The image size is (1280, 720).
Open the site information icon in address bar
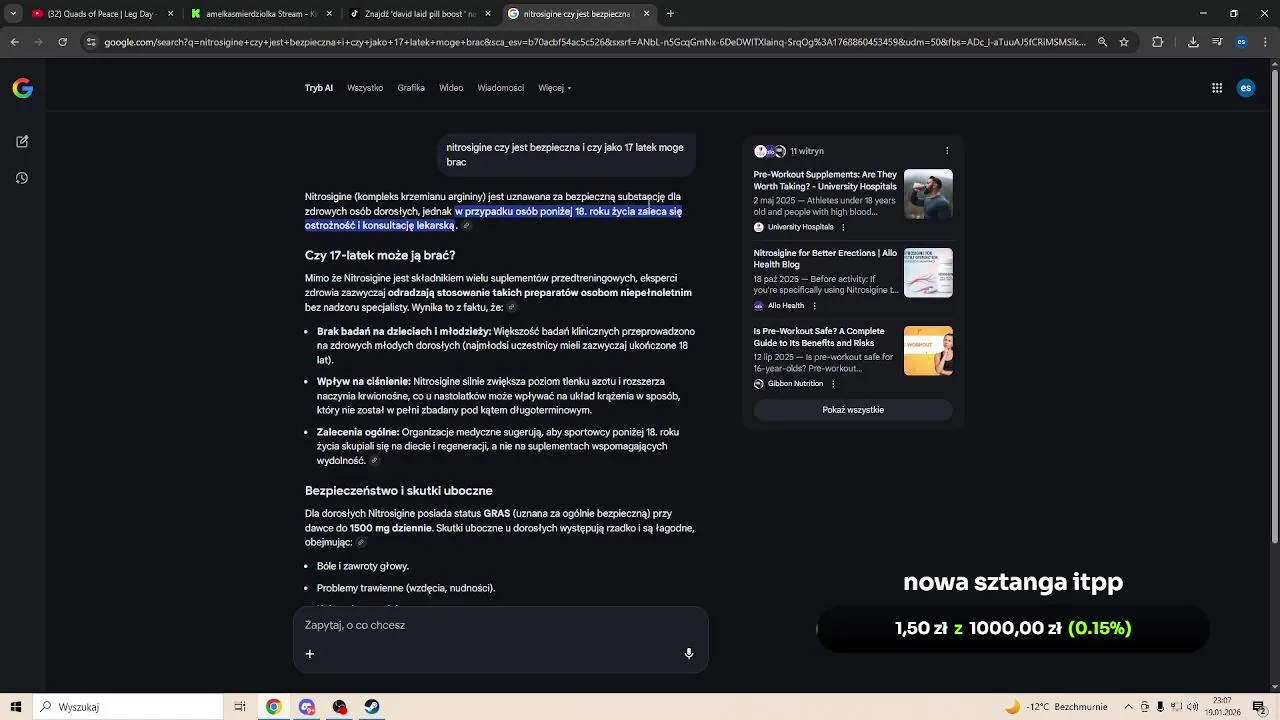[x=91, y=42]
